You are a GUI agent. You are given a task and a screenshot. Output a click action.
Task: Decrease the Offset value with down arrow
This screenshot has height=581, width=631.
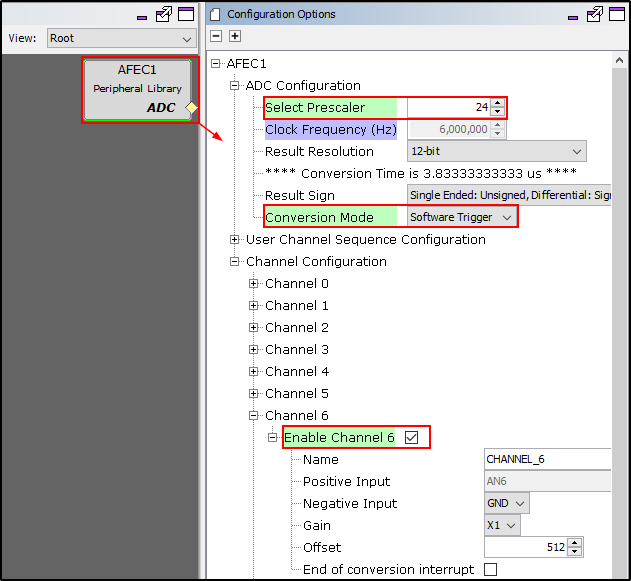(x=575, y=552)
